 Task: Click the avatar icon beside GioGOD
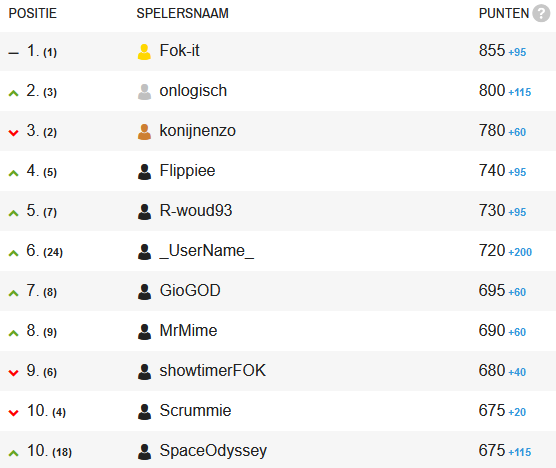click(x=144, y=292)
